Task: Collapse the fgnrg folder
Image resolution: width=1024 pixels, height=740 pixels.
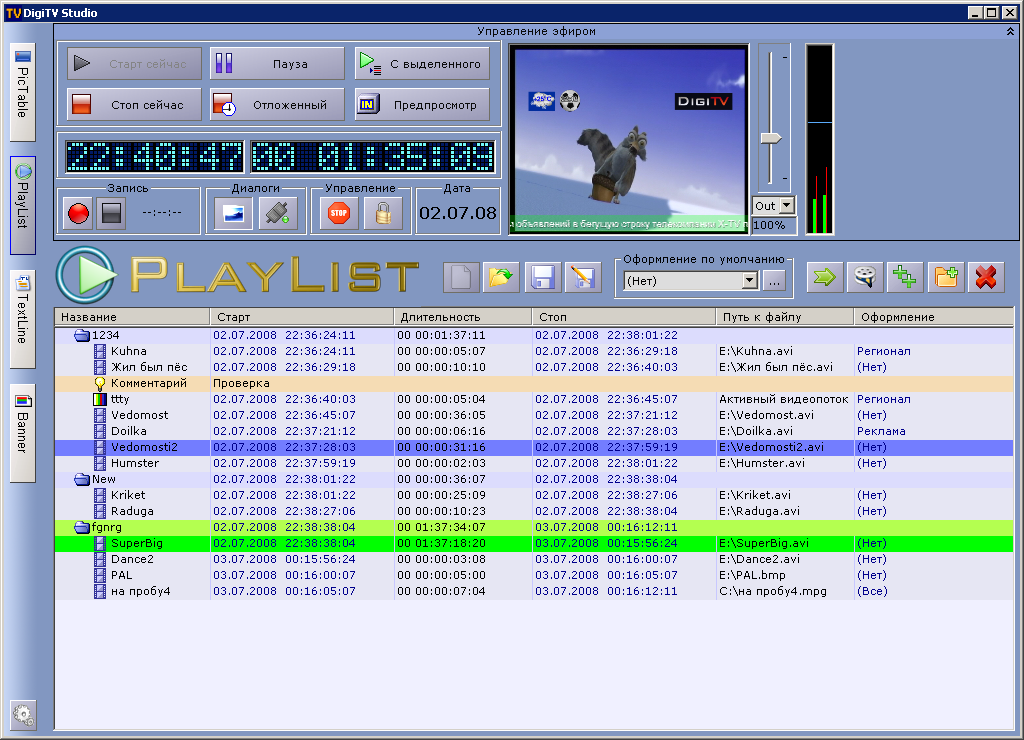Action: (82, 528)
